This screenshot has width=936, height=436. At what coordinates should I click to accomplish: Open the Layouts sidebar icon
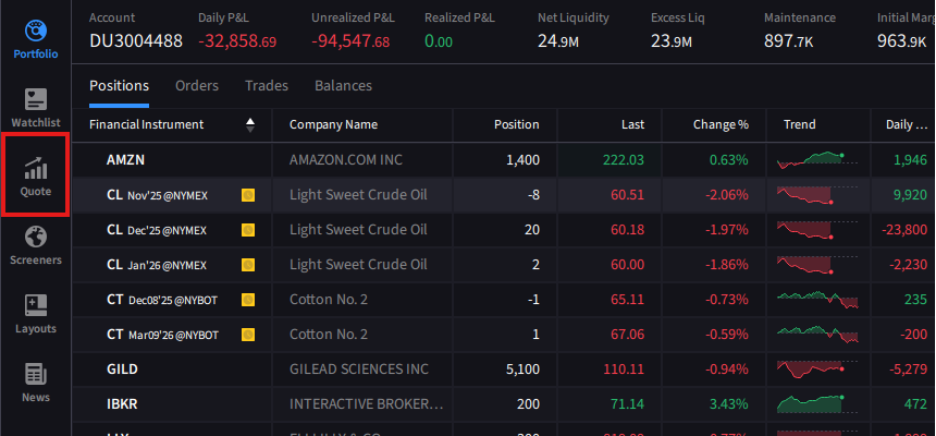click(35, 314)
